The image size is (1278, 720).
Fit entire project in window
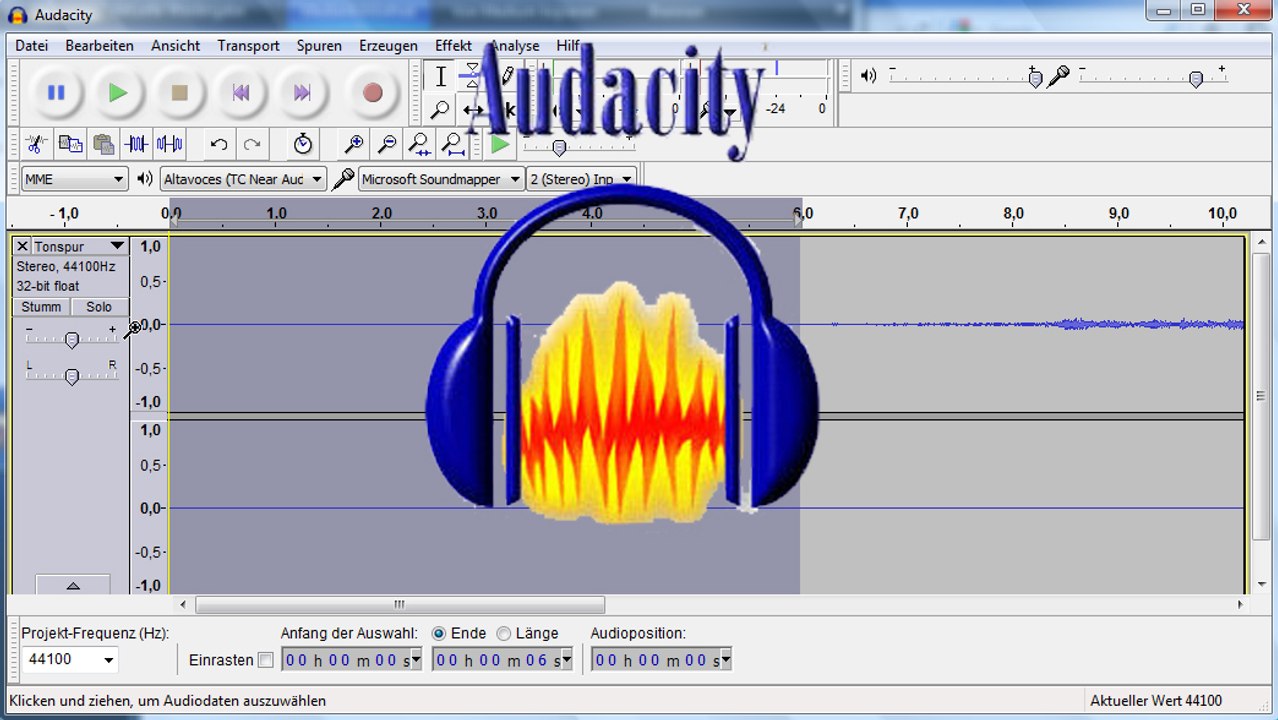pyautogui.click(x=453, y=144)
